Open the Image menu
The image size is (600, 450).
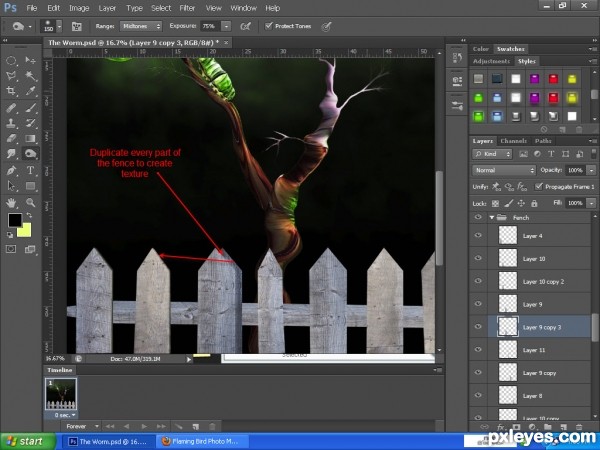[79, 8]
